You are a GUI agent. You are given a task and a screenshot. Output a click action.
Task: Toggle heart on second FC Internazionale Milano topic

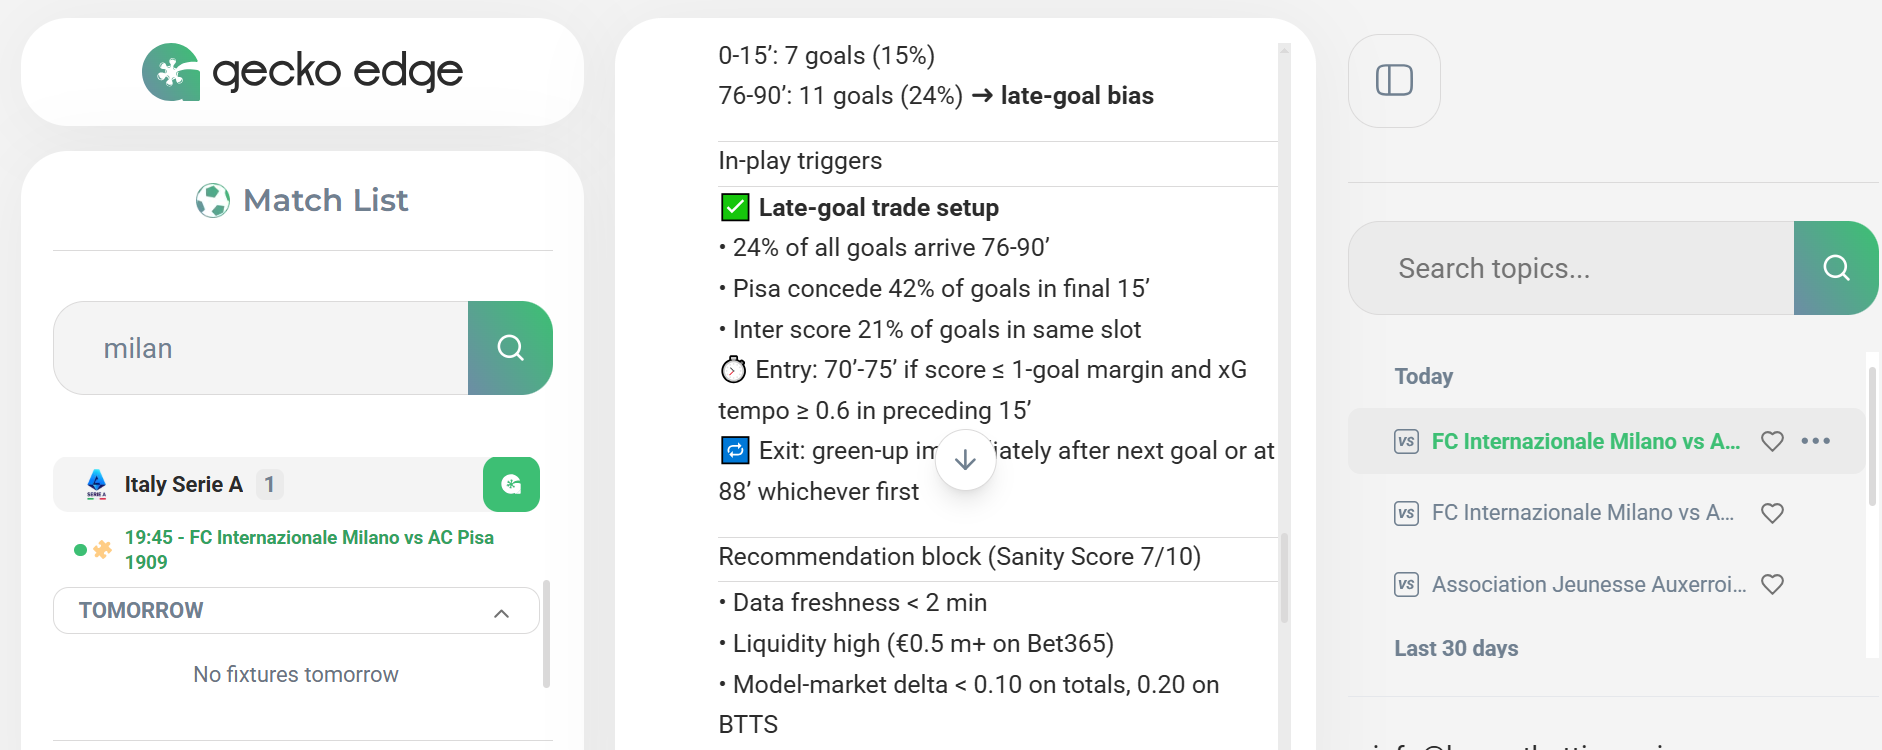(x=1772, y=513)
